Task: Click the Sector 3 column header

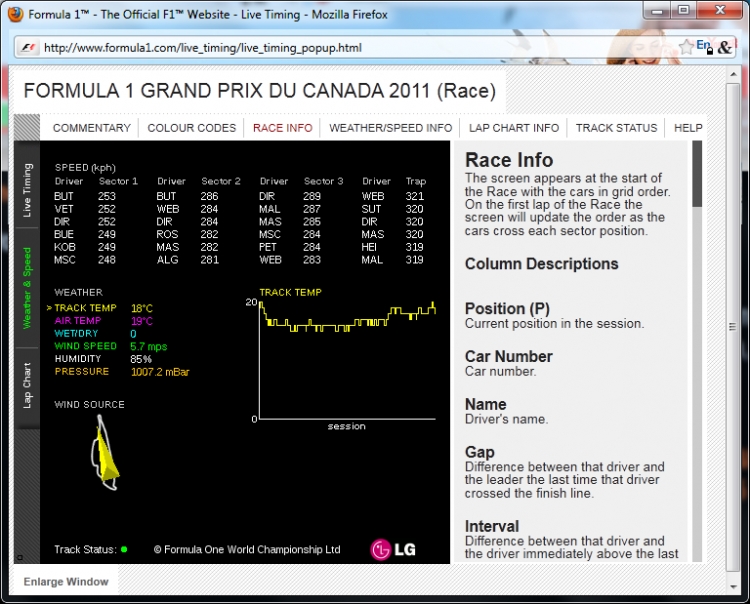Action: [x=323, y=181]
